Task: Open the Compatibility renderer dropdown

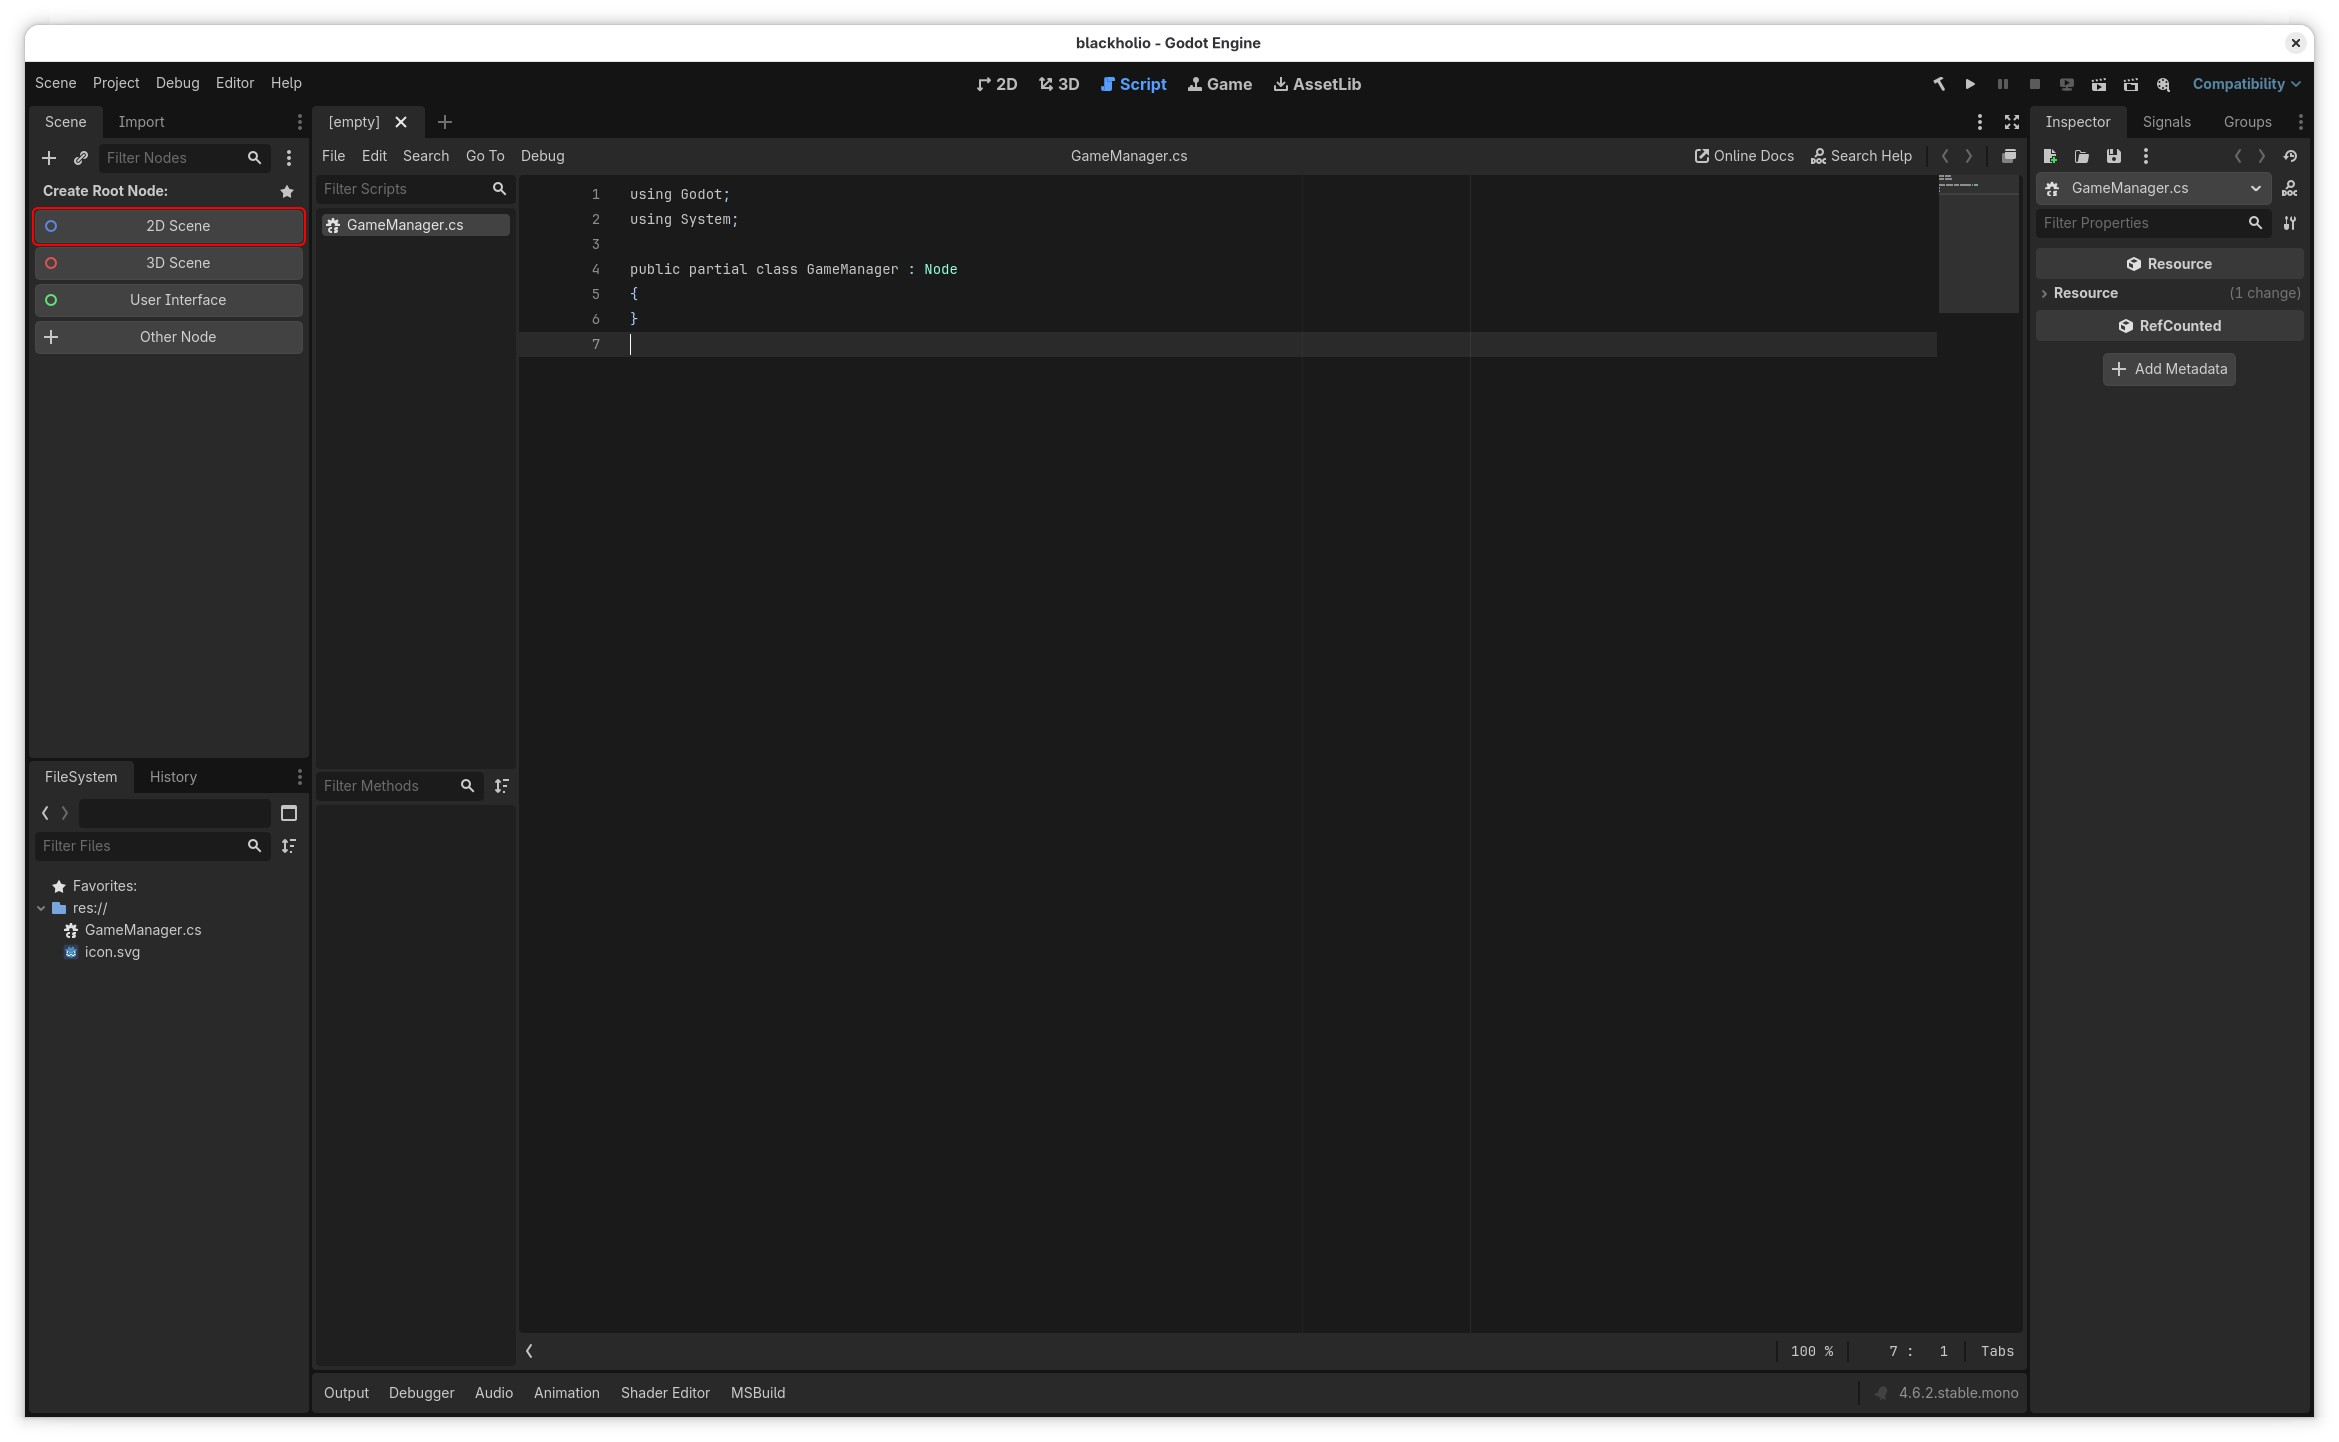Action: click(x=2246, y=84)
